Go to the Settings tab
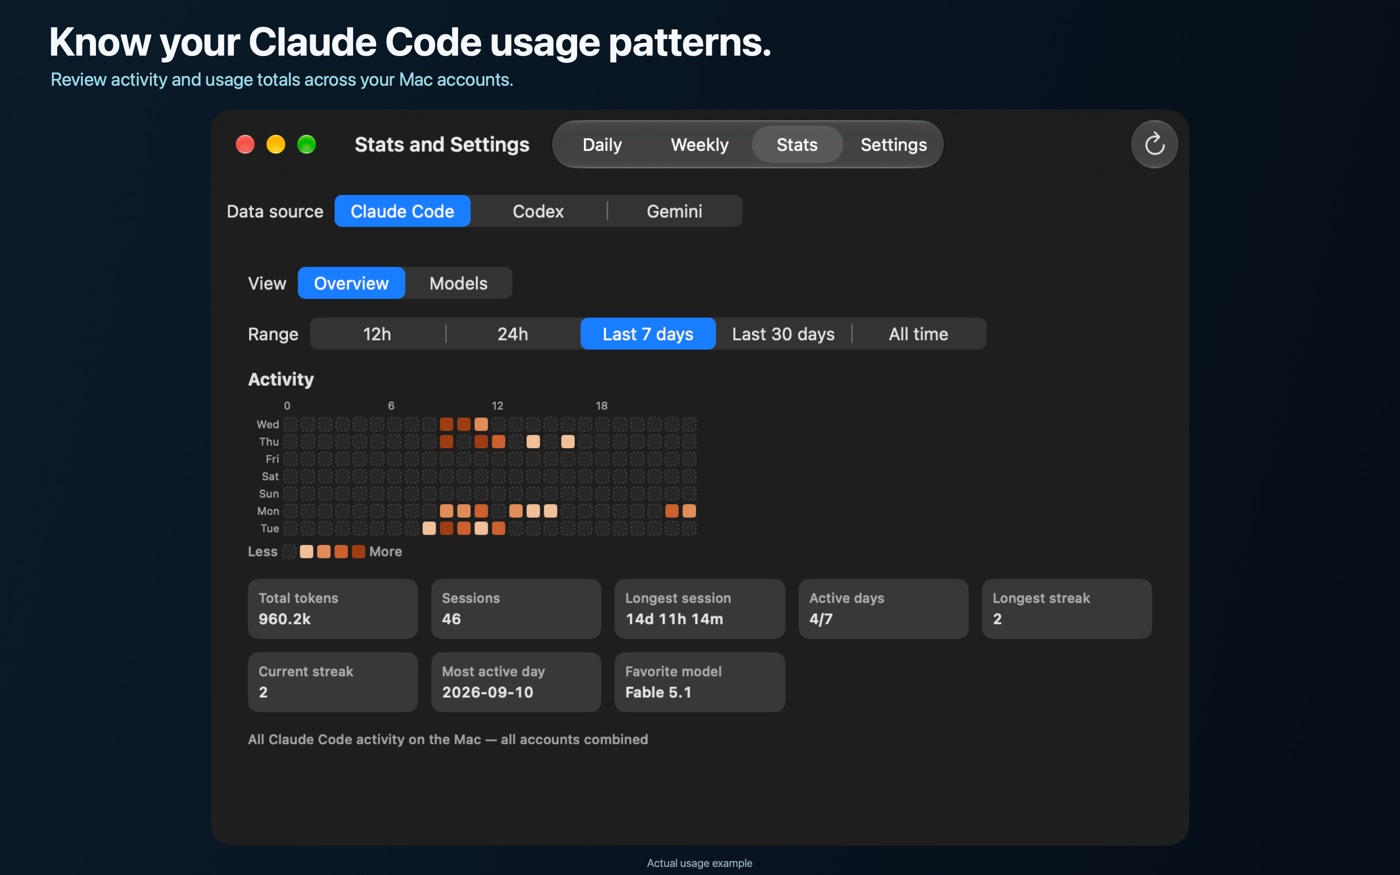Image resolution: width=1400 pixels, height=875 pixels. click(893, 145)
